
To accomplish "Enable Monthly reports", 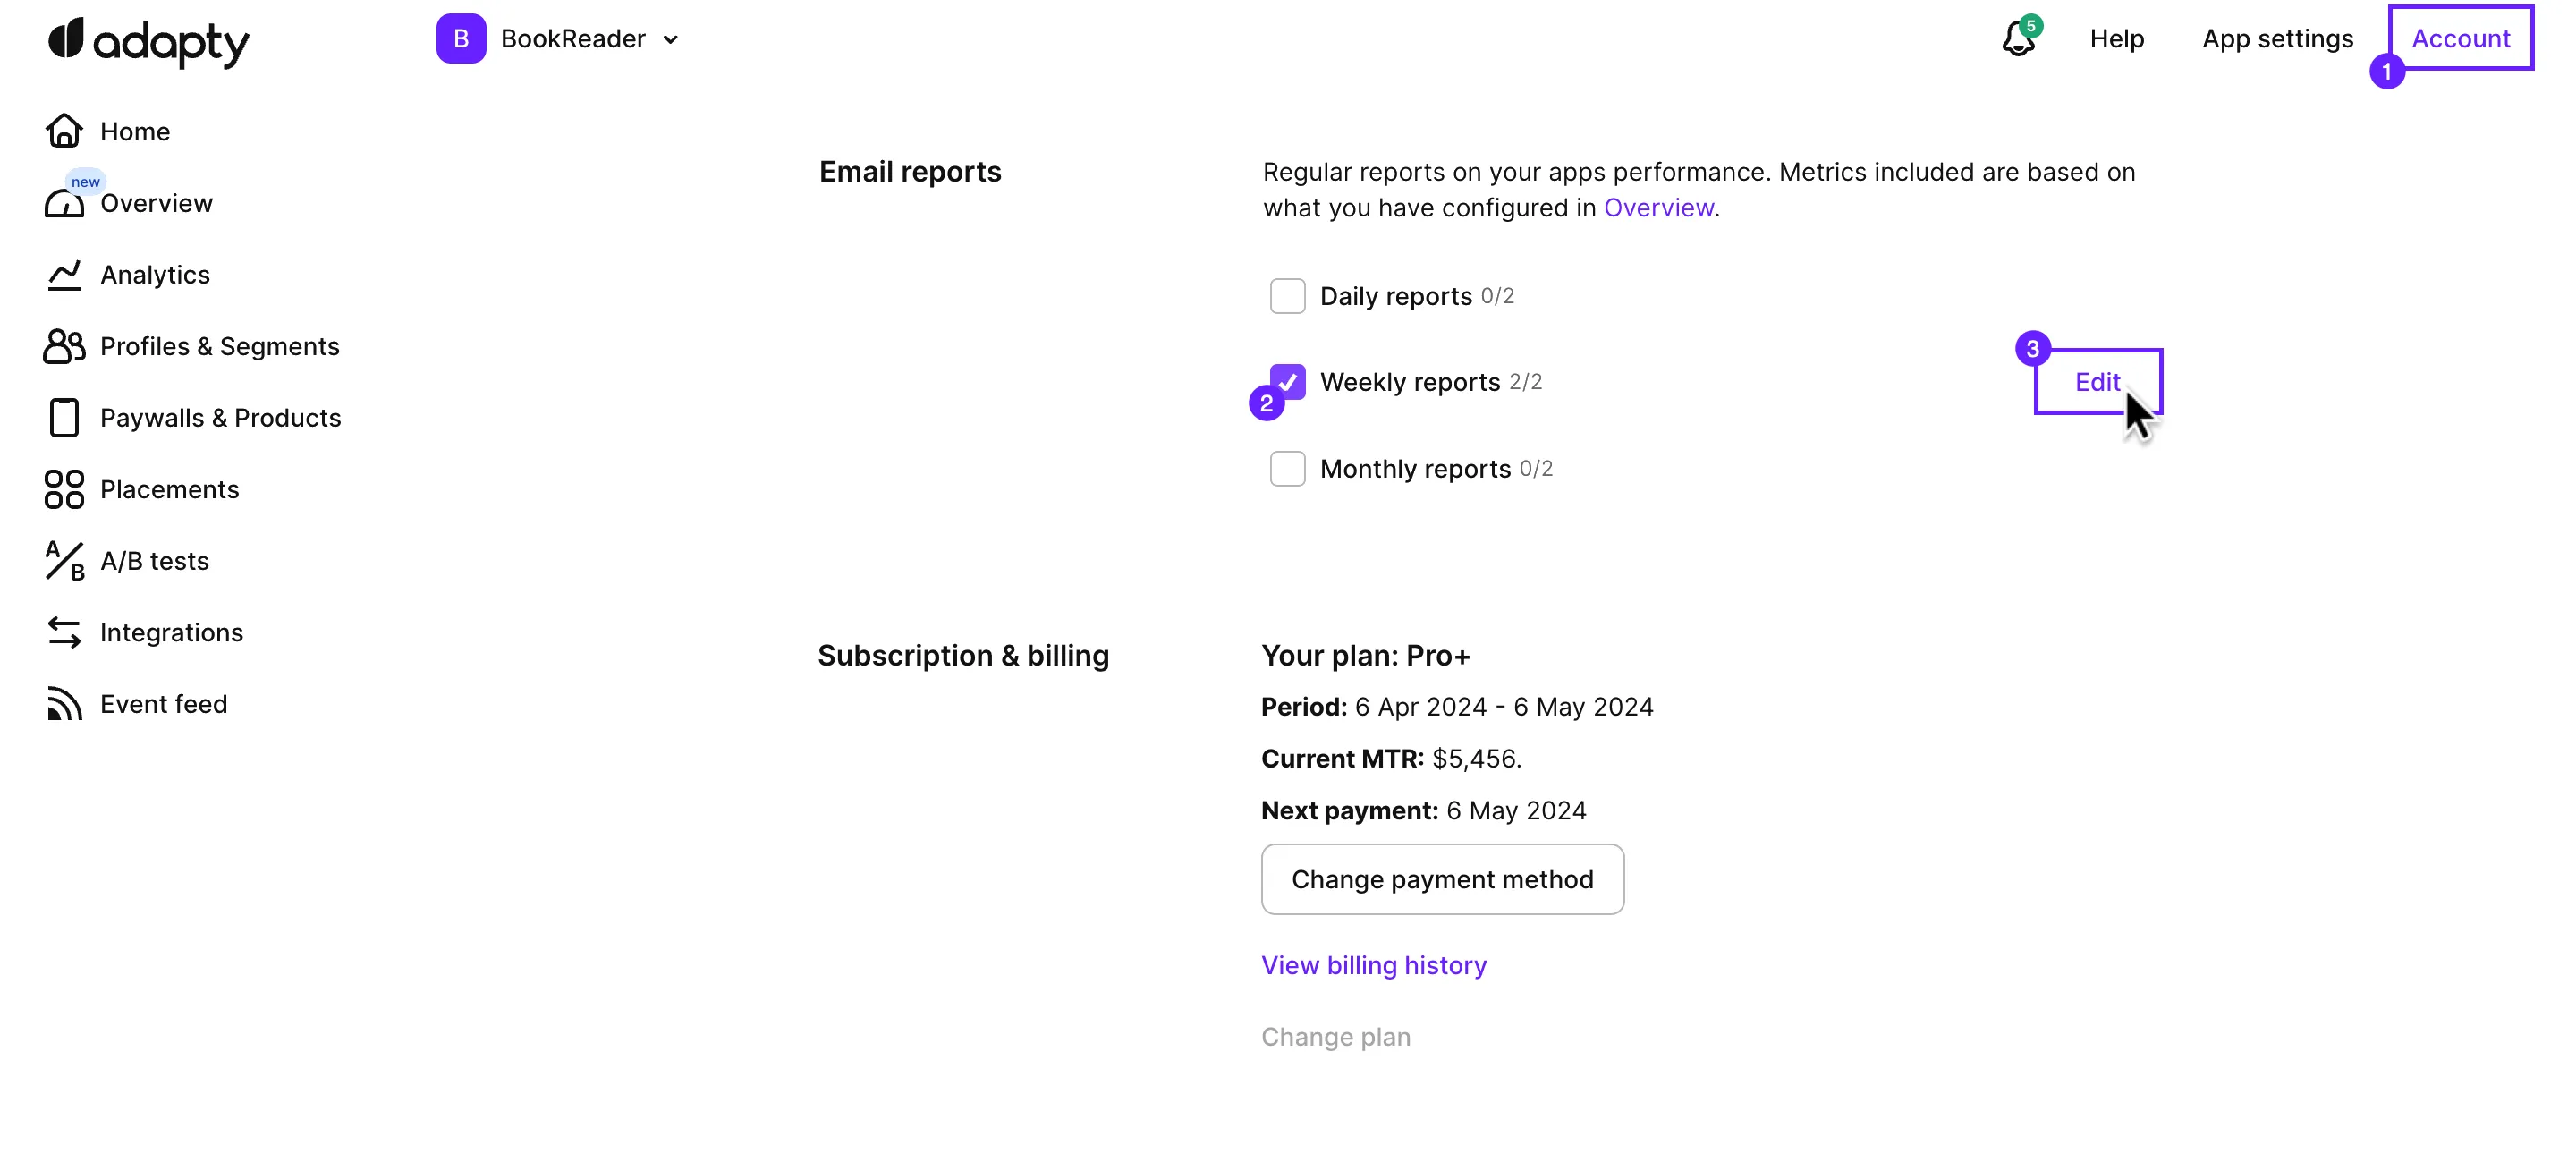I will click(1287, 468).
